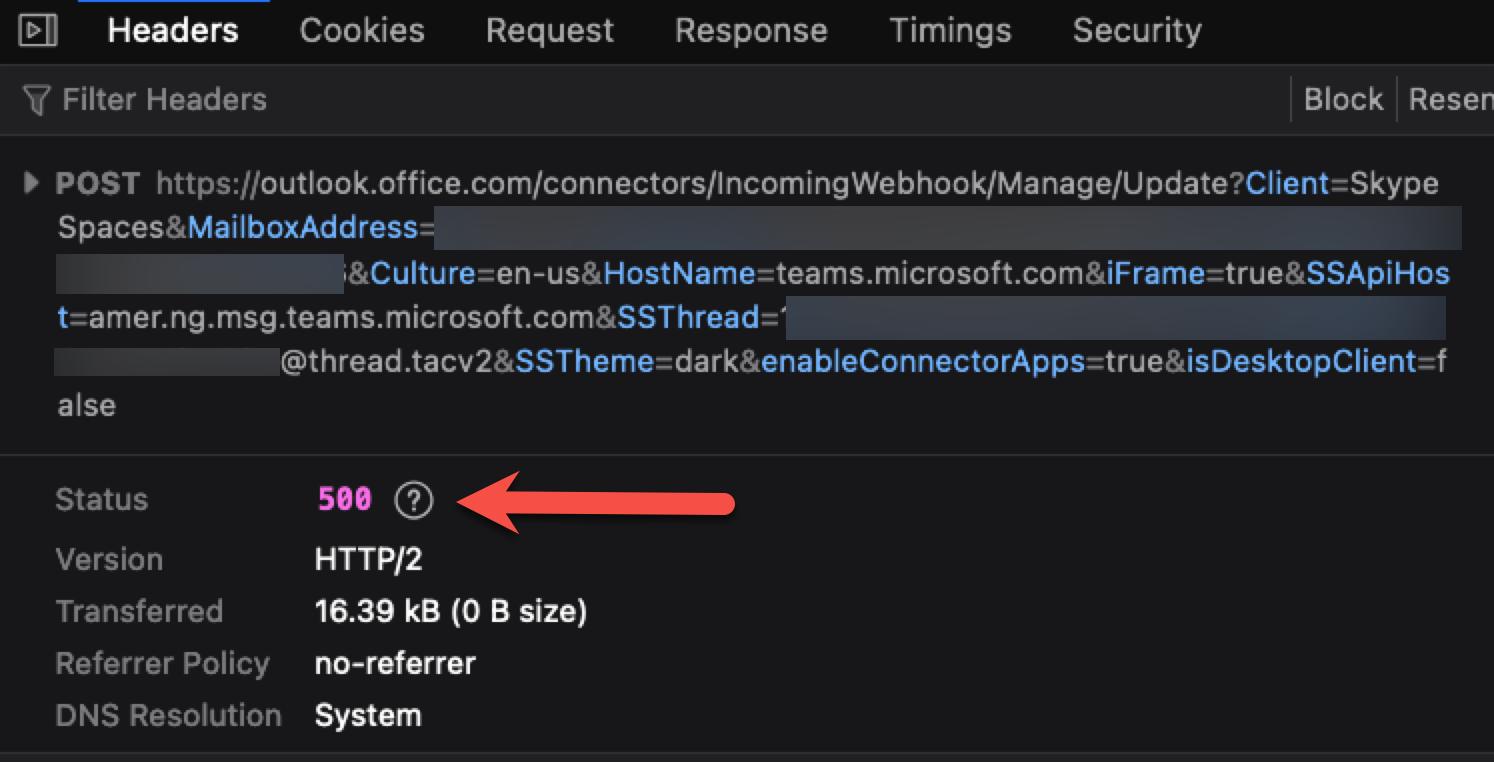Click the MailboxAddress query parameter
Viewport: 1494px width, 762px height.
(x=302, y=228)
